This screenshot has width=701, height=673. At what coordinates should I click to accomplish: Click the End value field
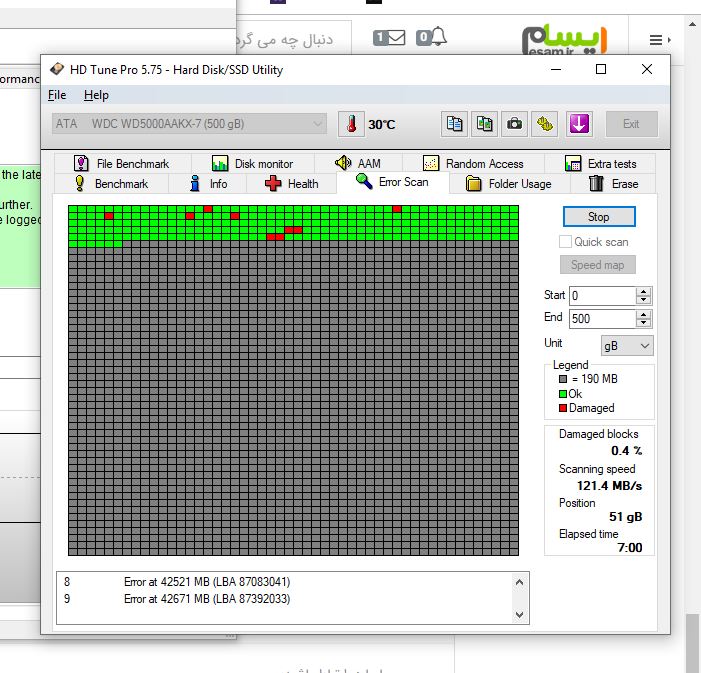(x=602, y=319)
